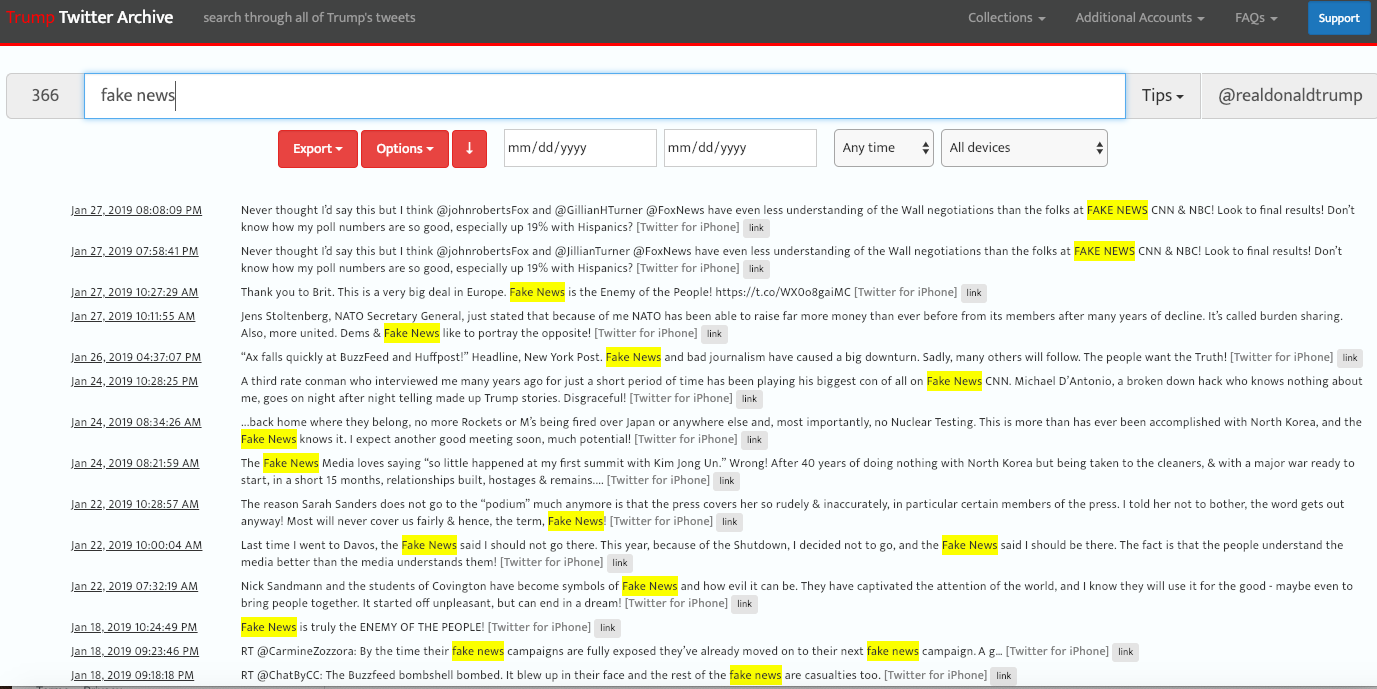Image resolution: width=1377 pixels, height=689 pixels.
Task: Open the Any time select box
Action: [x=884, y=148]
